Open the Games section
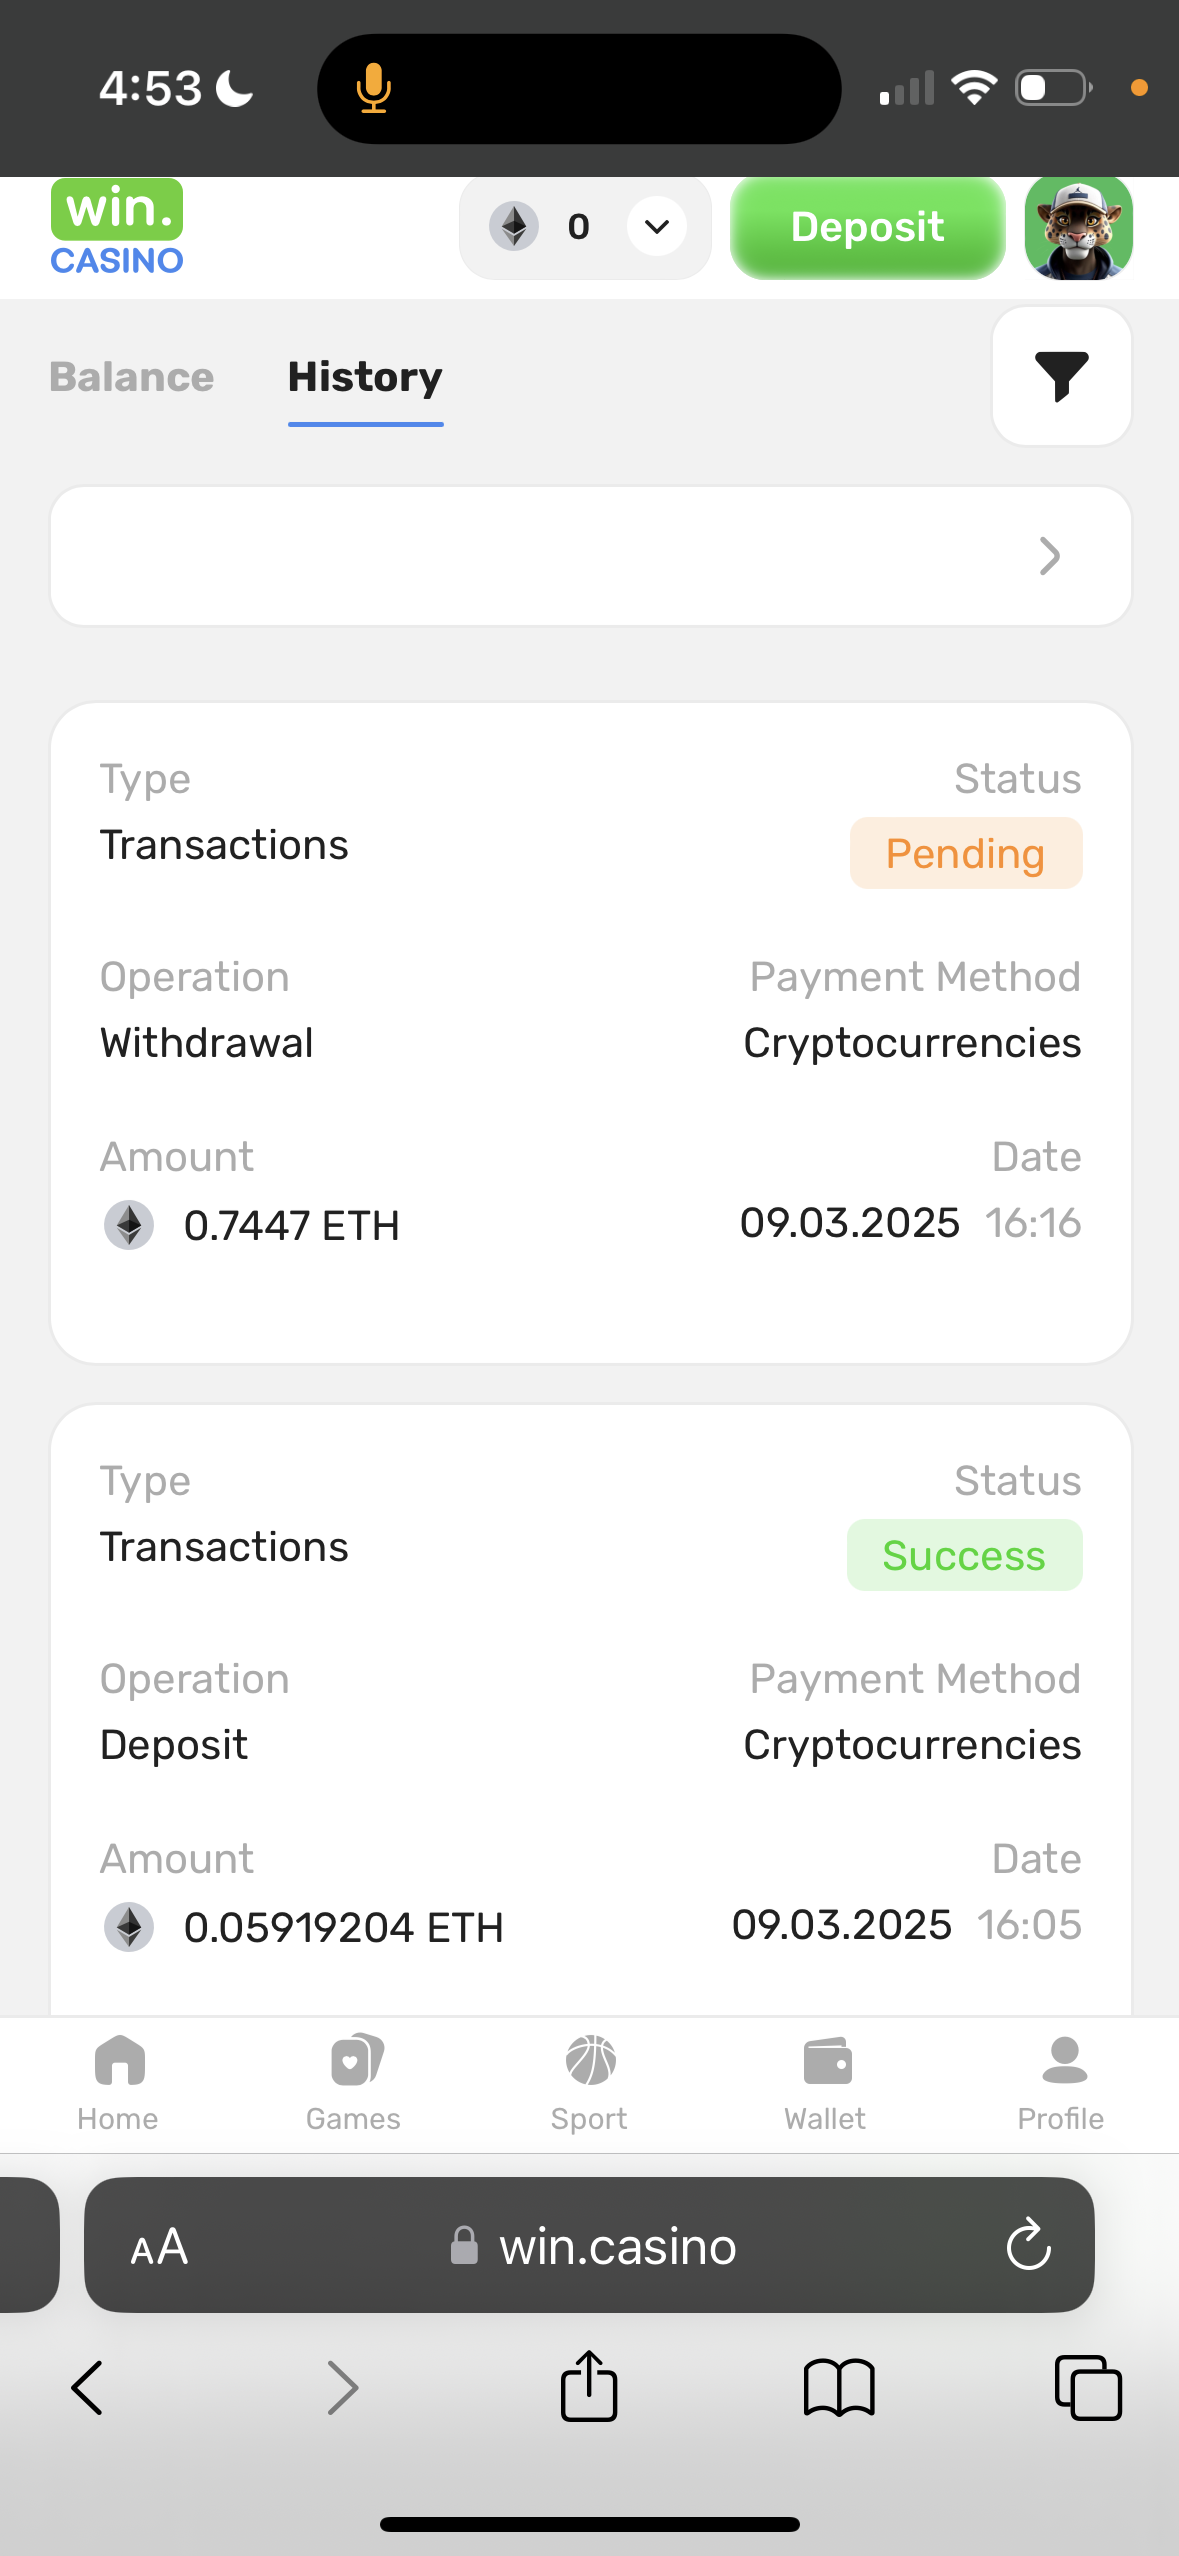Screen dimensions: 1179x2556 coord(353,2082)
